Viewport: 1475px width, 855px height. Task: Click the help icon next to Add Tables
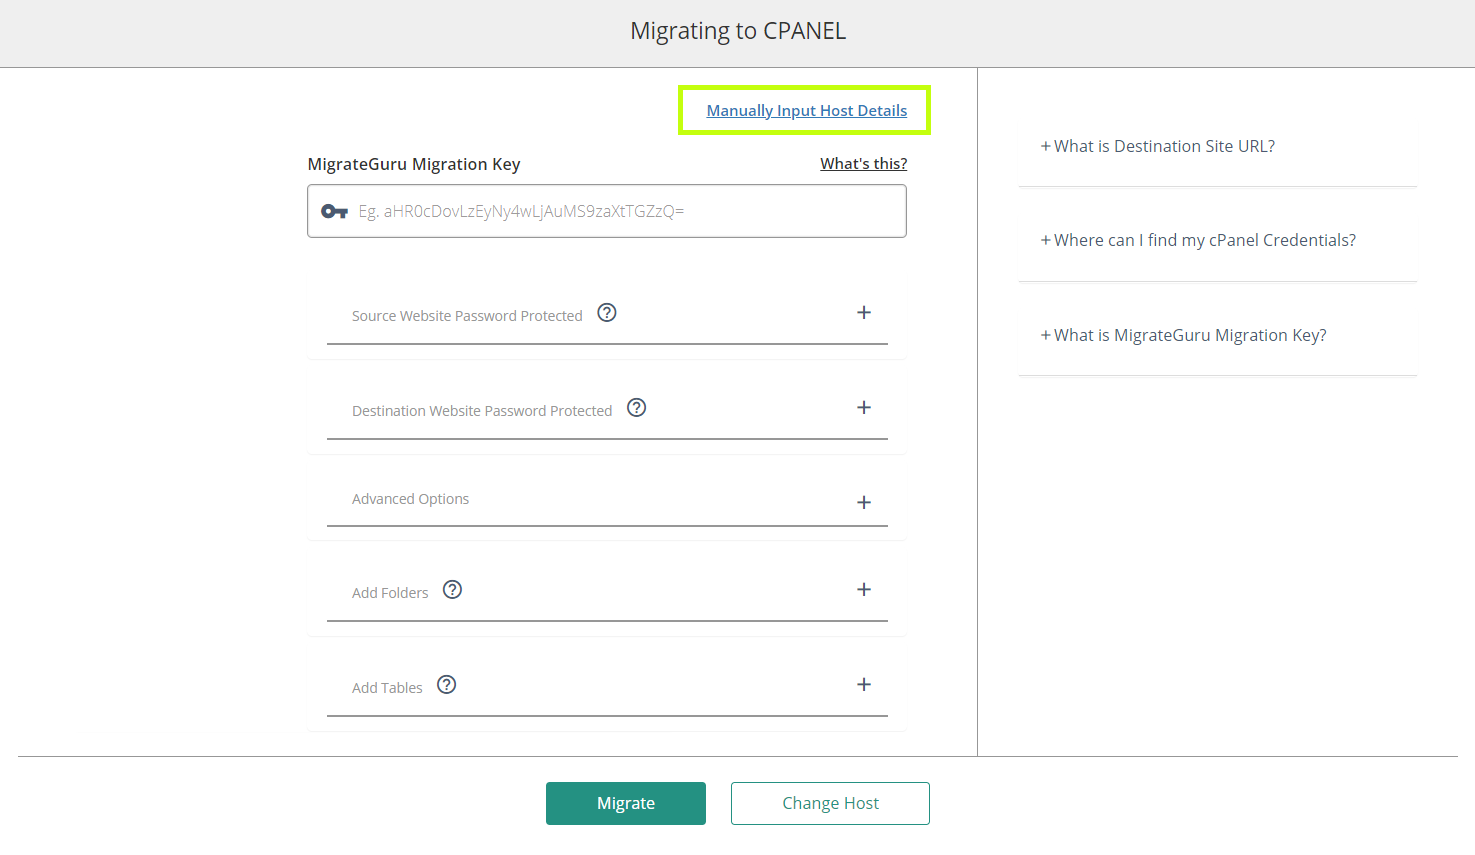click(x=447, y=685)
